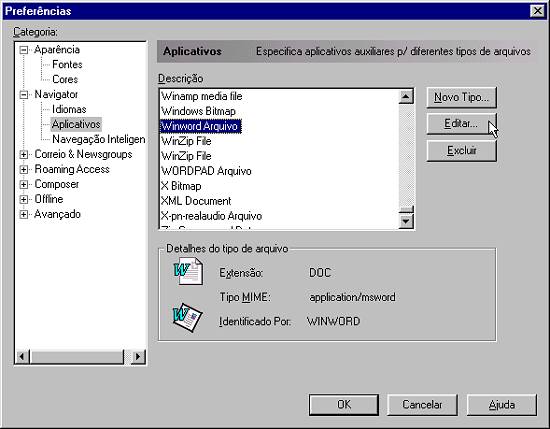Screen dimensions: 550x429
Task: Select WORDPAD Arquivo list entry
Action: pos(206,171)
